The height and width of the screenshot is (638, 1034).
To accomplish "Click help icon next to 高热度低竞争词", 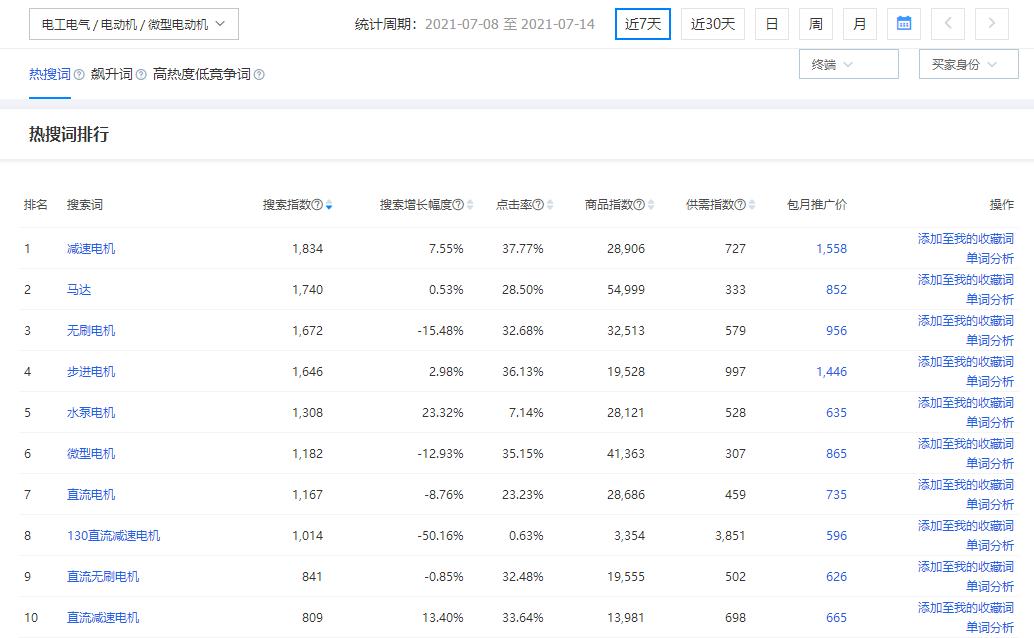I will coord(259,75).
